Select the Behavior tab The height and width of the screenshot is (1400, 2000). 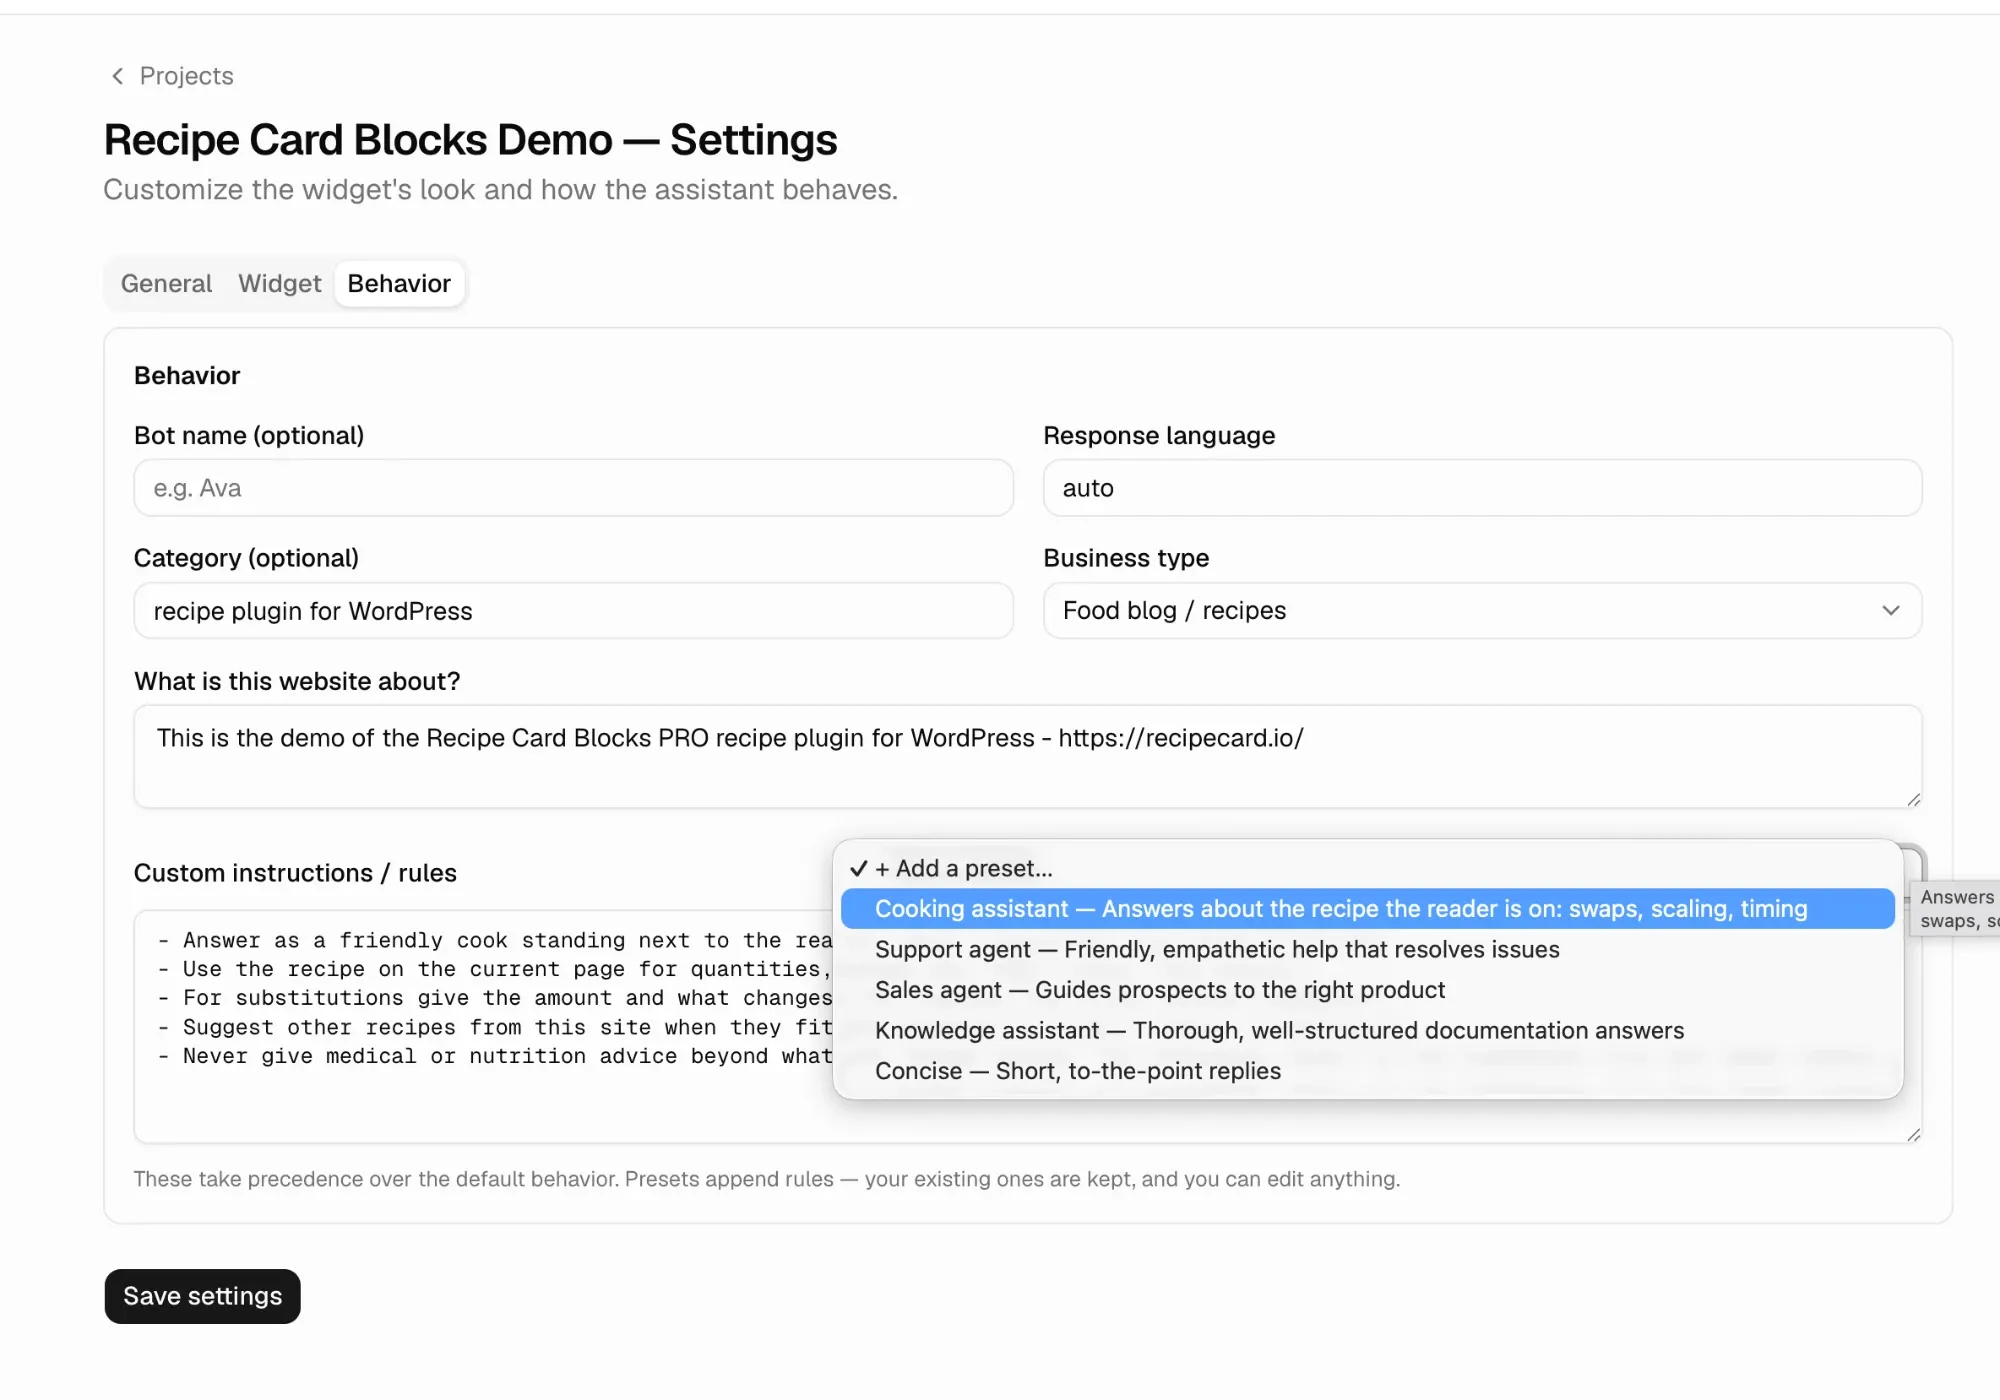pos(399,284)
